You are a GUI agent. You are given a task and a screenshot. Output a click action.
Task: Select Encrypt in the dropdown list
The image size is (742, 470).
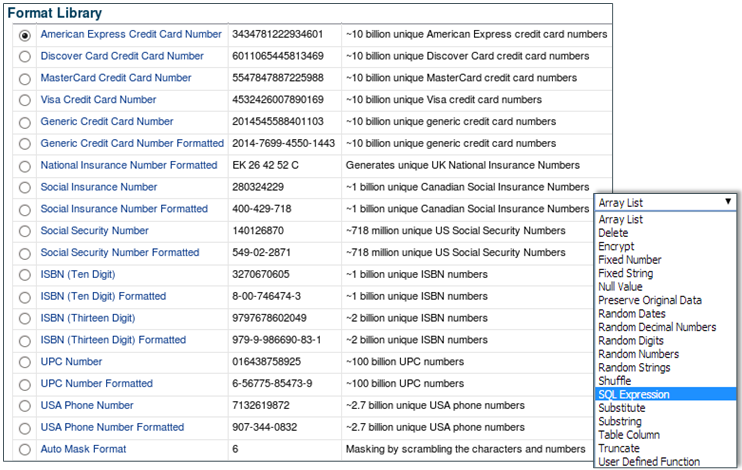pyautogui.click(x=616, y=246)
